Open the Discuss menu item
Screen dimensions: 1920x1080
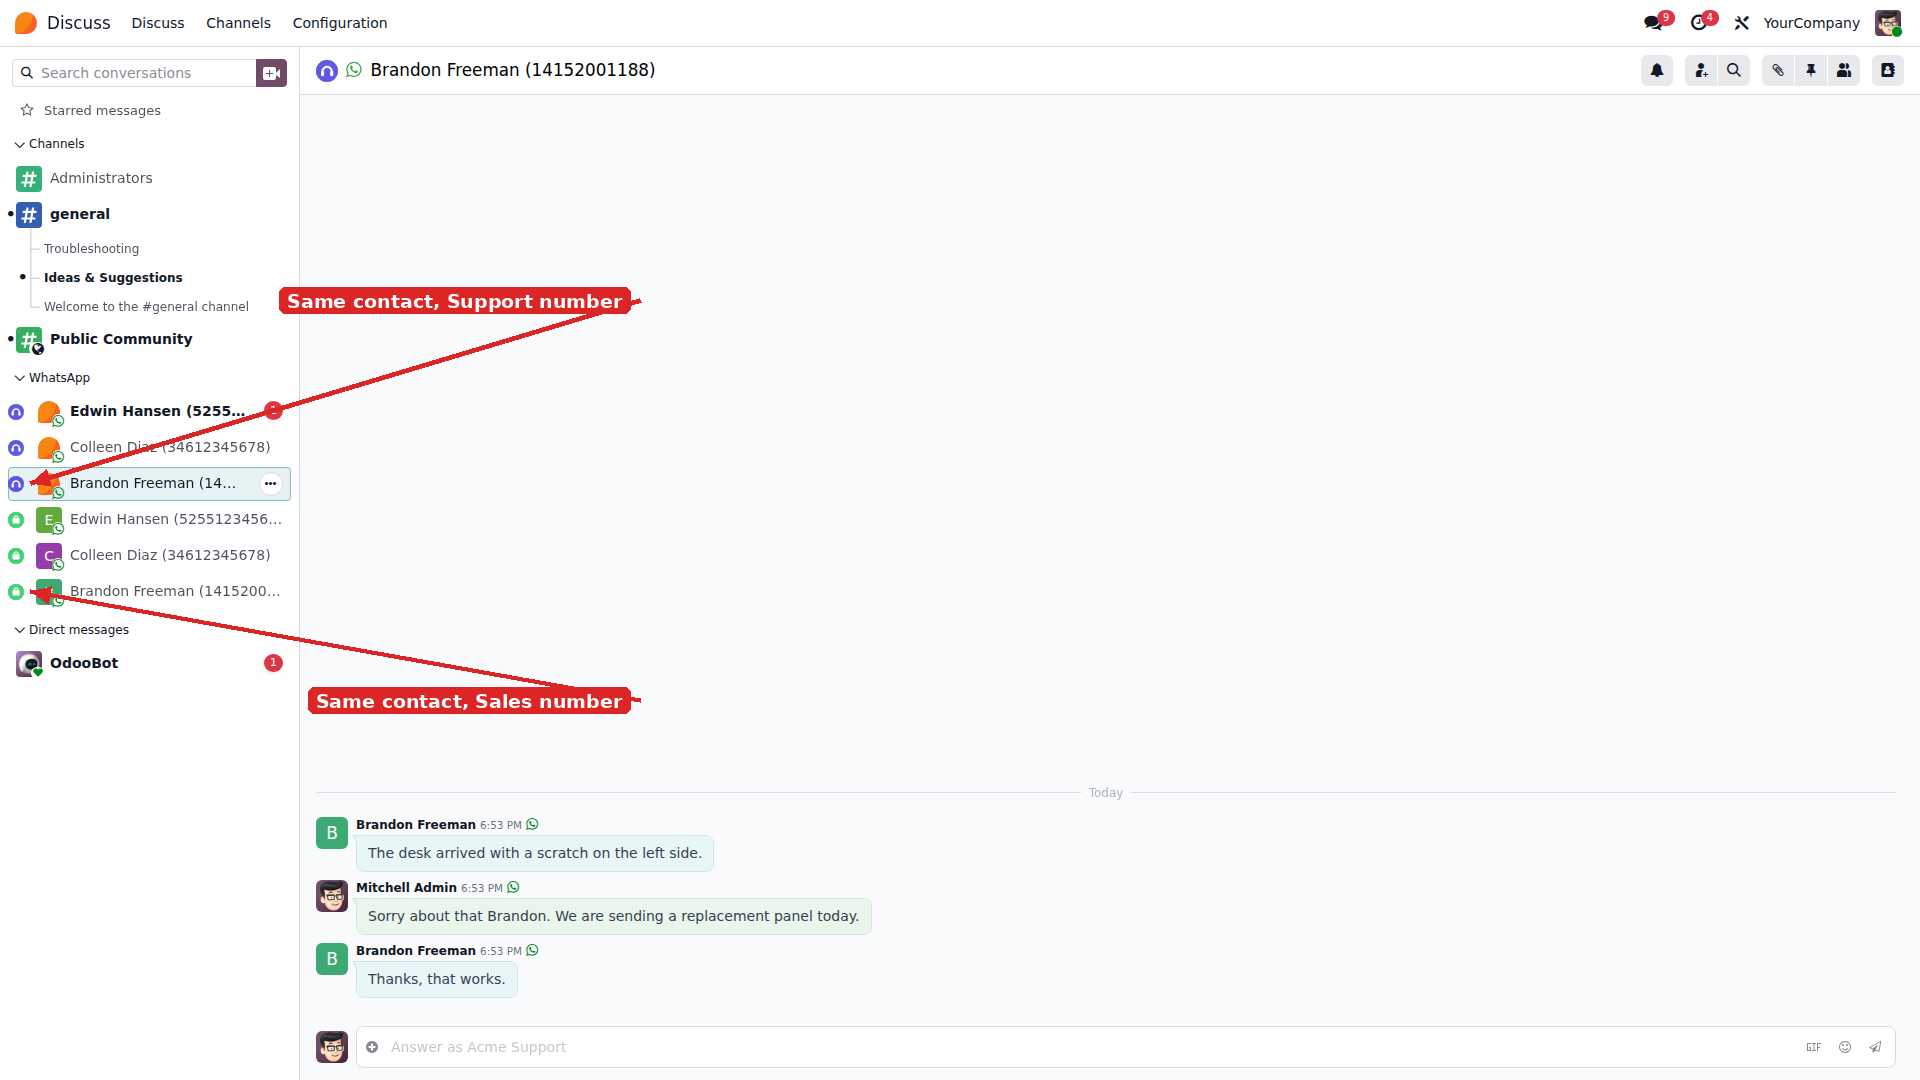(x=158, y=23)
